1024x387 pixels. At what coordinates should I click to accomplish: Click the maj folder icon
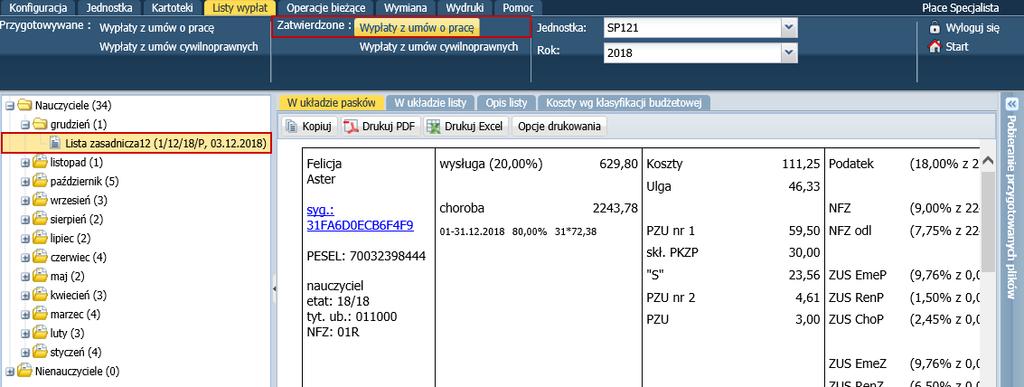[40, 276]
